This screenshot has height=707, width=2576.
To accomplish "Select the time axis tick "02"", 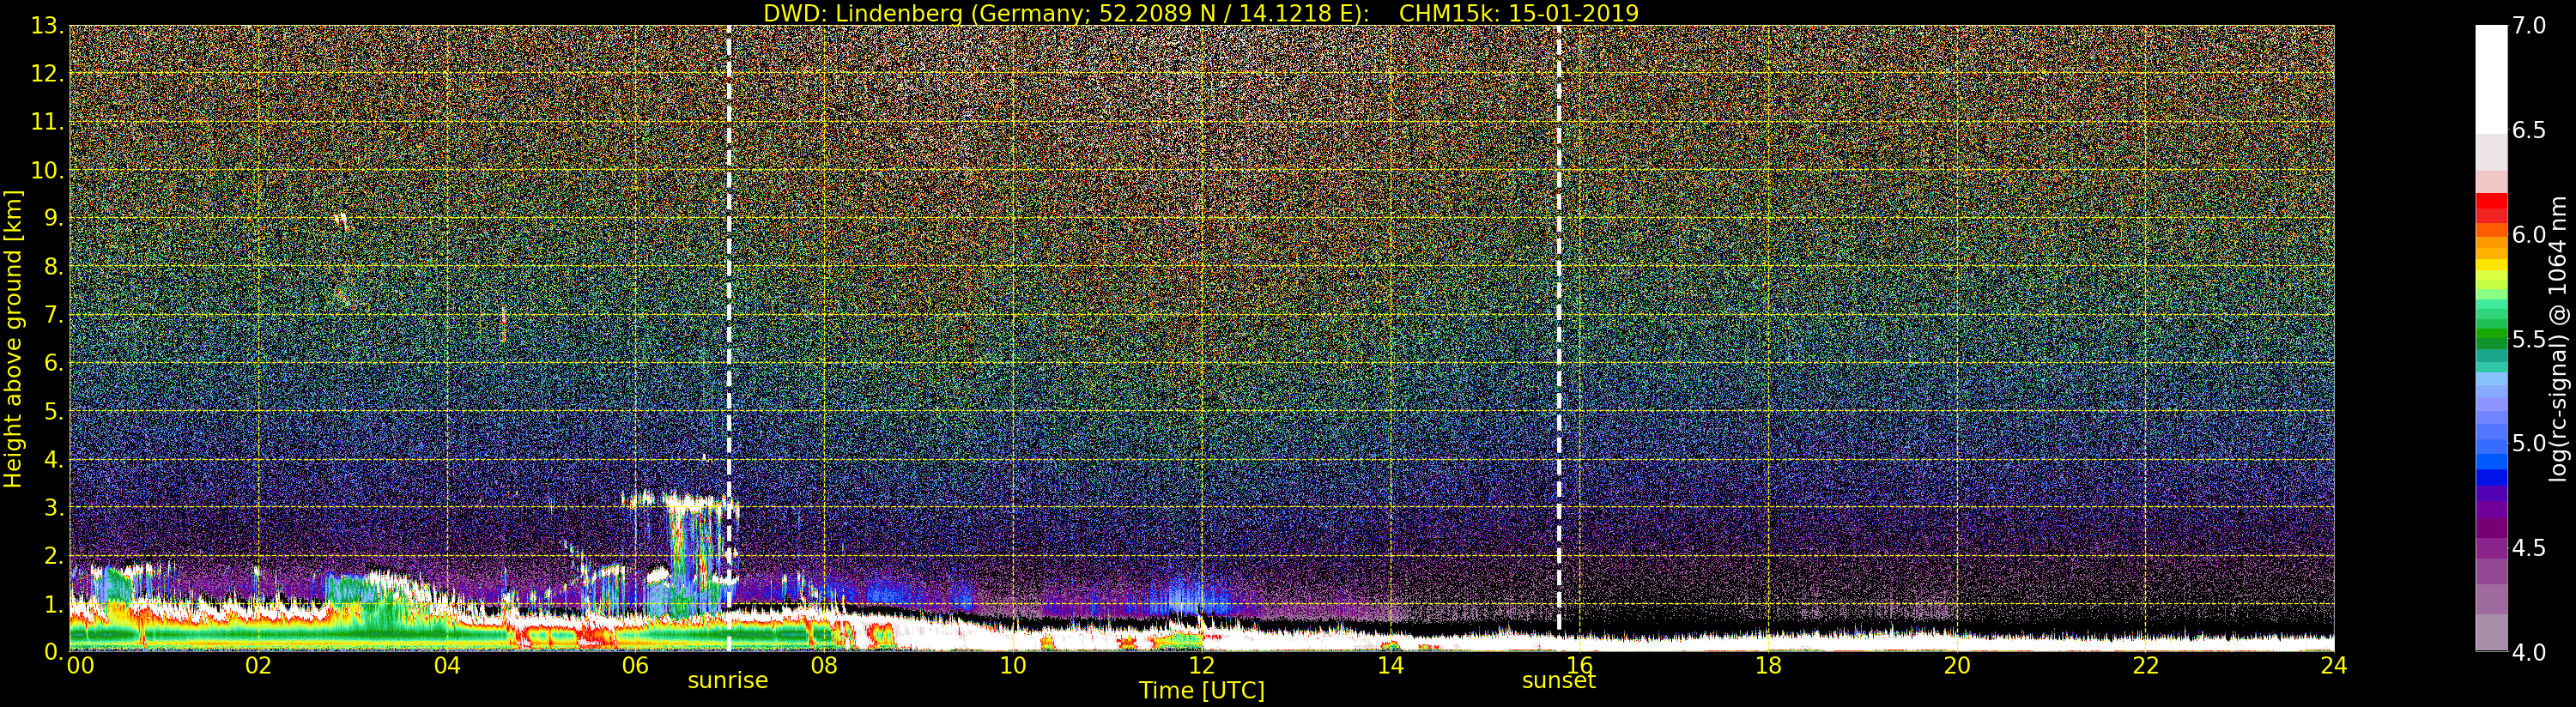I will (x=258, y=666).
